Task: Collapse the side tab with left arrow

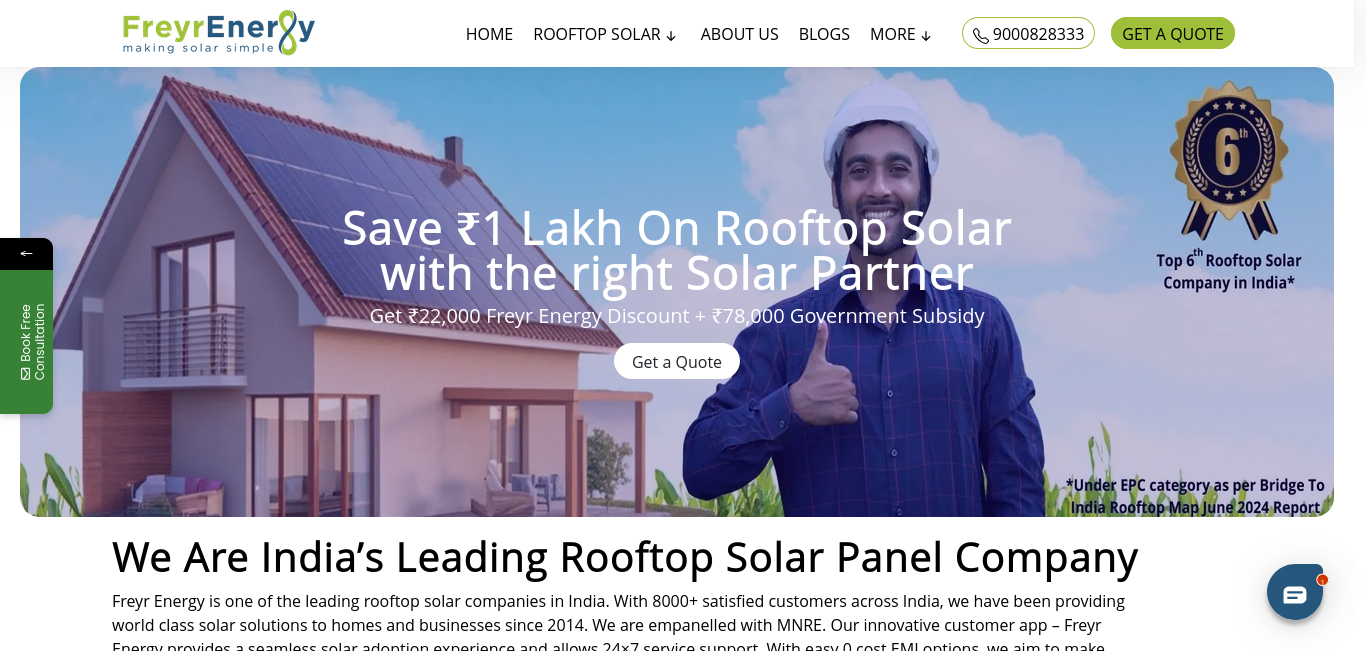Action: point(26,253)
